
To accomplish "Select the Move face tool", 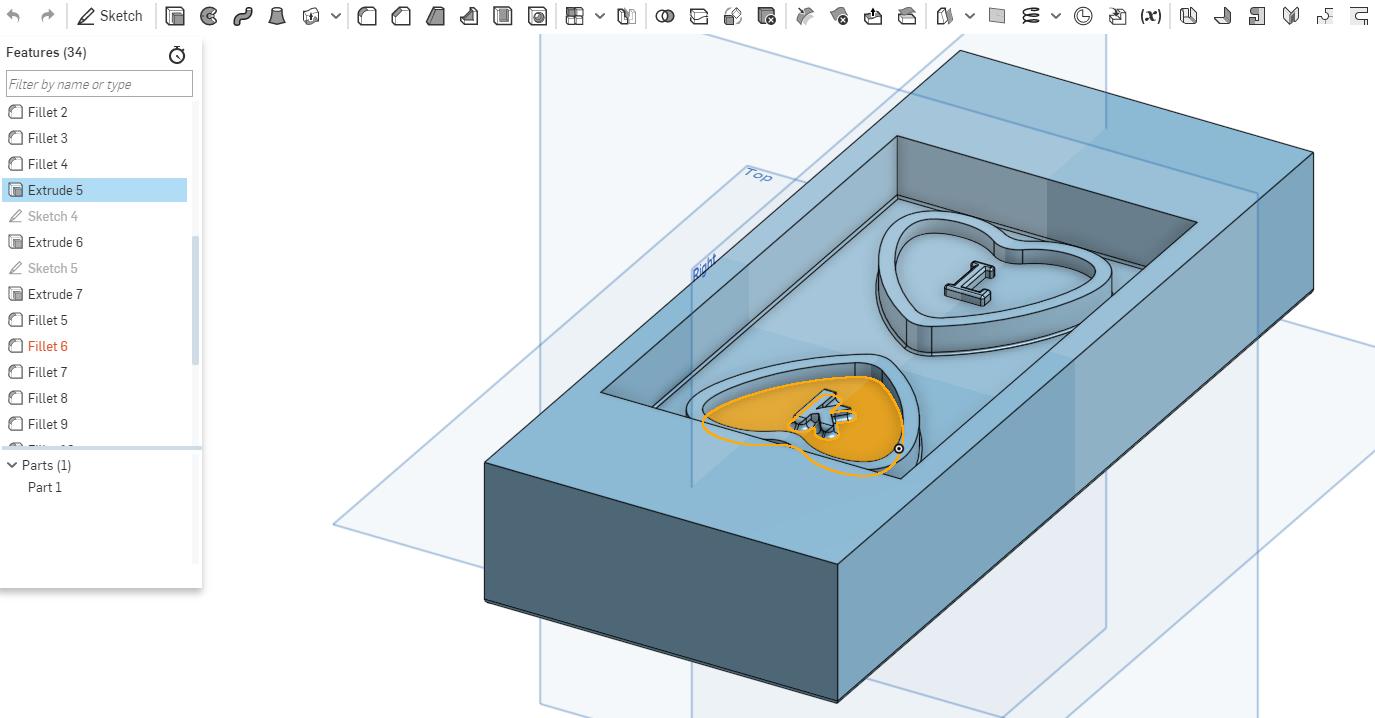I will point(873,16).
